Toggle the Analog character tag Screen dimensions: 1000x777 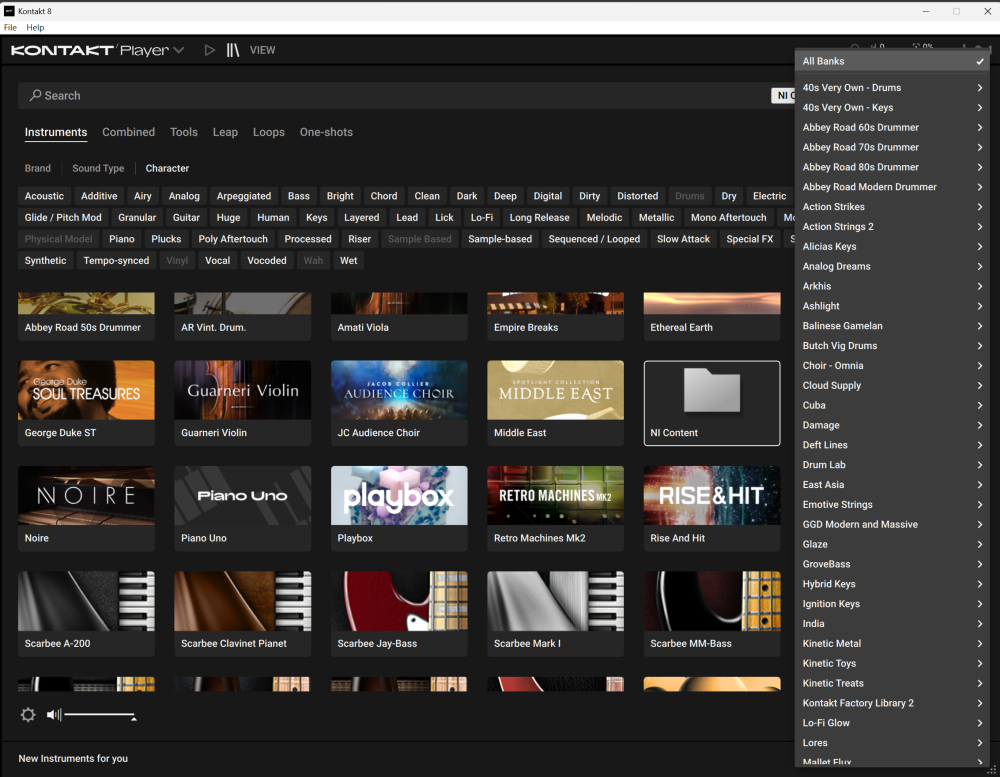[184, 196]
